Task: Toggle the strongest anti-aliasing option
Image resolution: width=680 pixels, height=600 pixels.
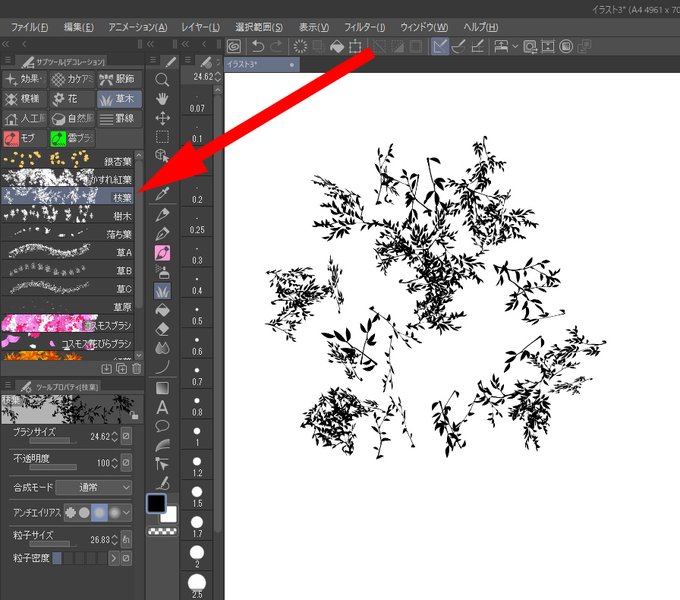Action: [x=114, y=513]
